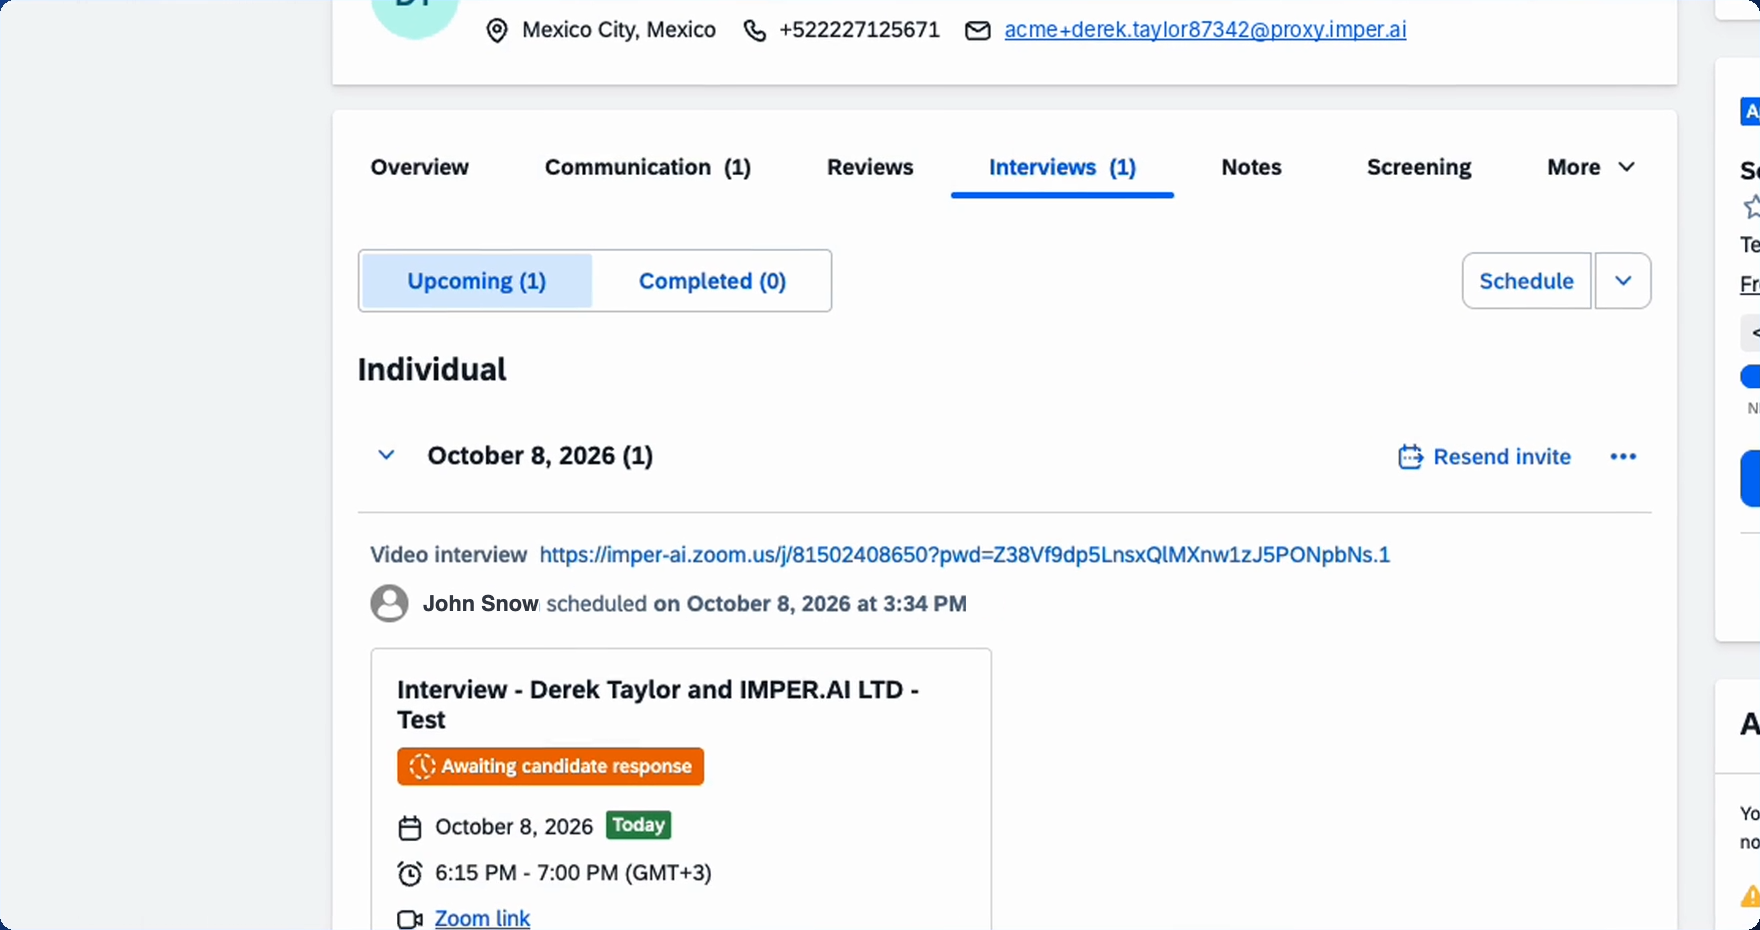Expand the More tabs menu

(1591, 167)
